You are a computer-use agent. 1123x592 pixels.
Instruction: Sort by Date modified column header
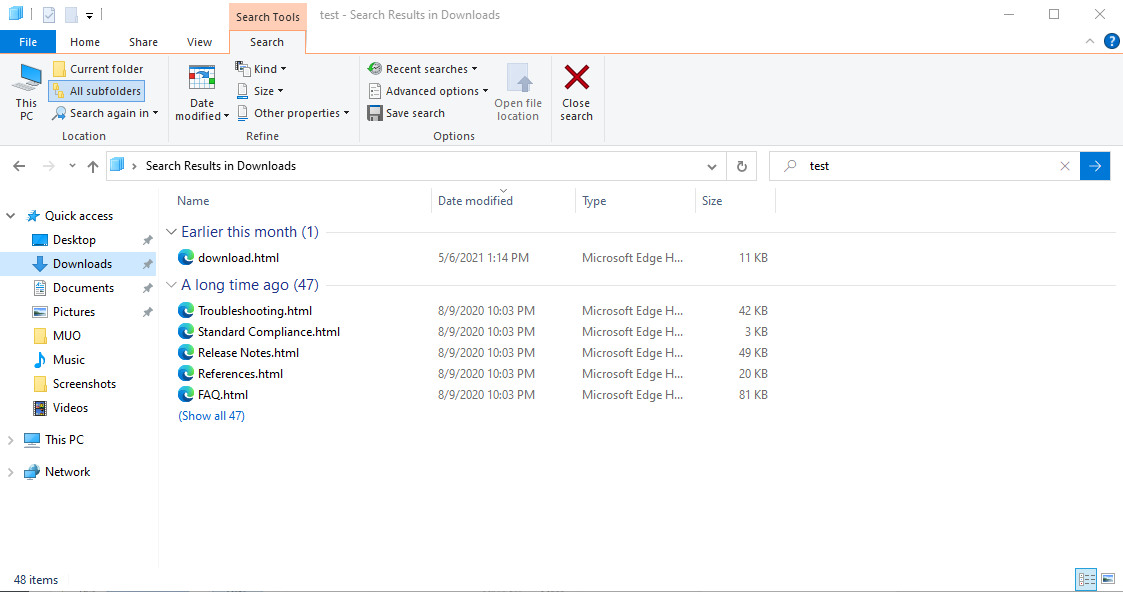(476, 201)
